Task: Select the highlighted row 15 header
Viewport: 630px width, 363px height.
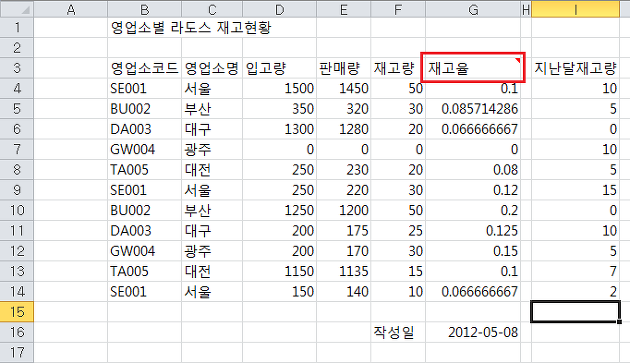Action: point(17,312)
